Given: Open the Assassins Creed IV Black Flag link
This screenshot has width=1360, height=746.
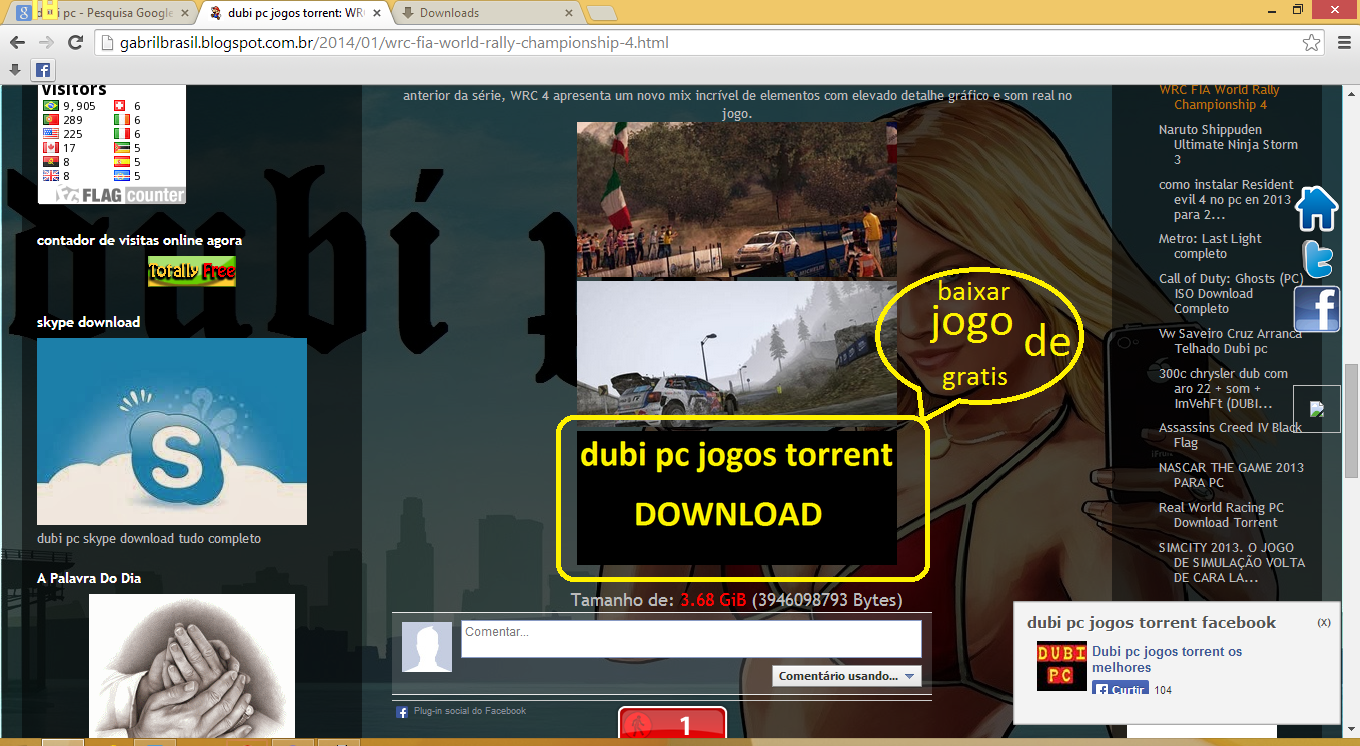Looking at the screenshot, I should [x=1230, y=435].
